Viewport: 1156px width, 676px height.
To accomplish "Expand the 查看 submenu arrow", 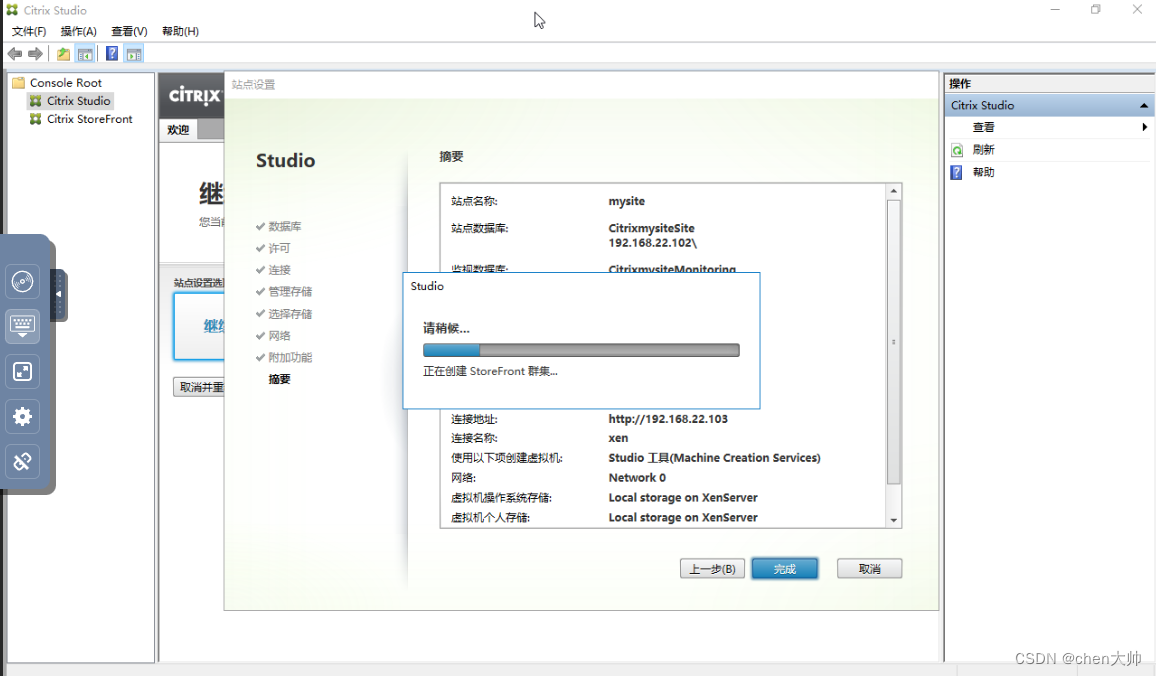I will [1144, 127].
